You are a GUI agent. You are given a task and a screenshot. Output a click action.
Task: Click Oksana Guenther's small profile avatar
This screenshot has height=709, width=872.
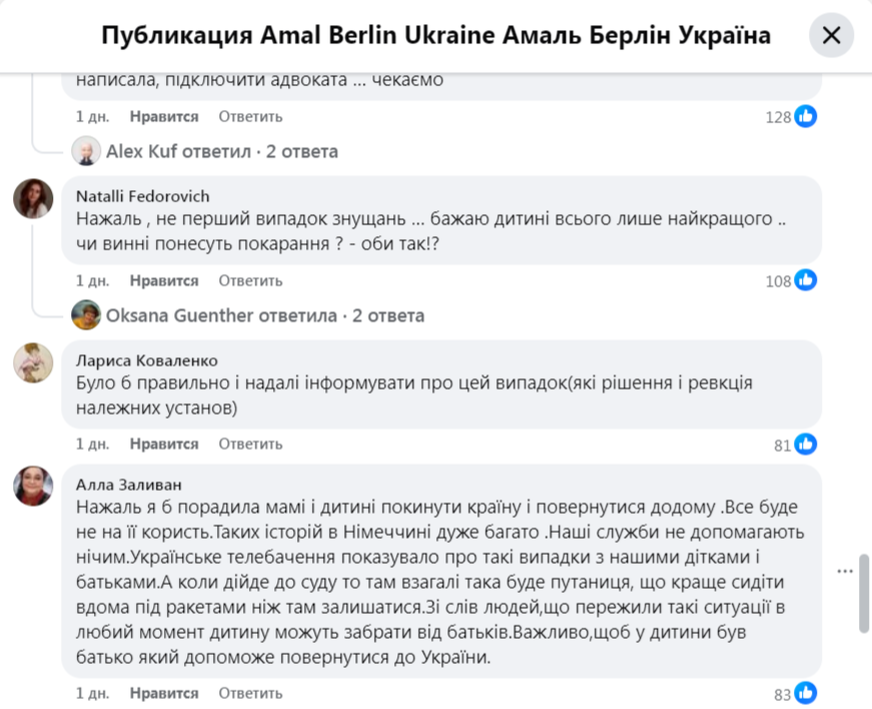[87, 315]
